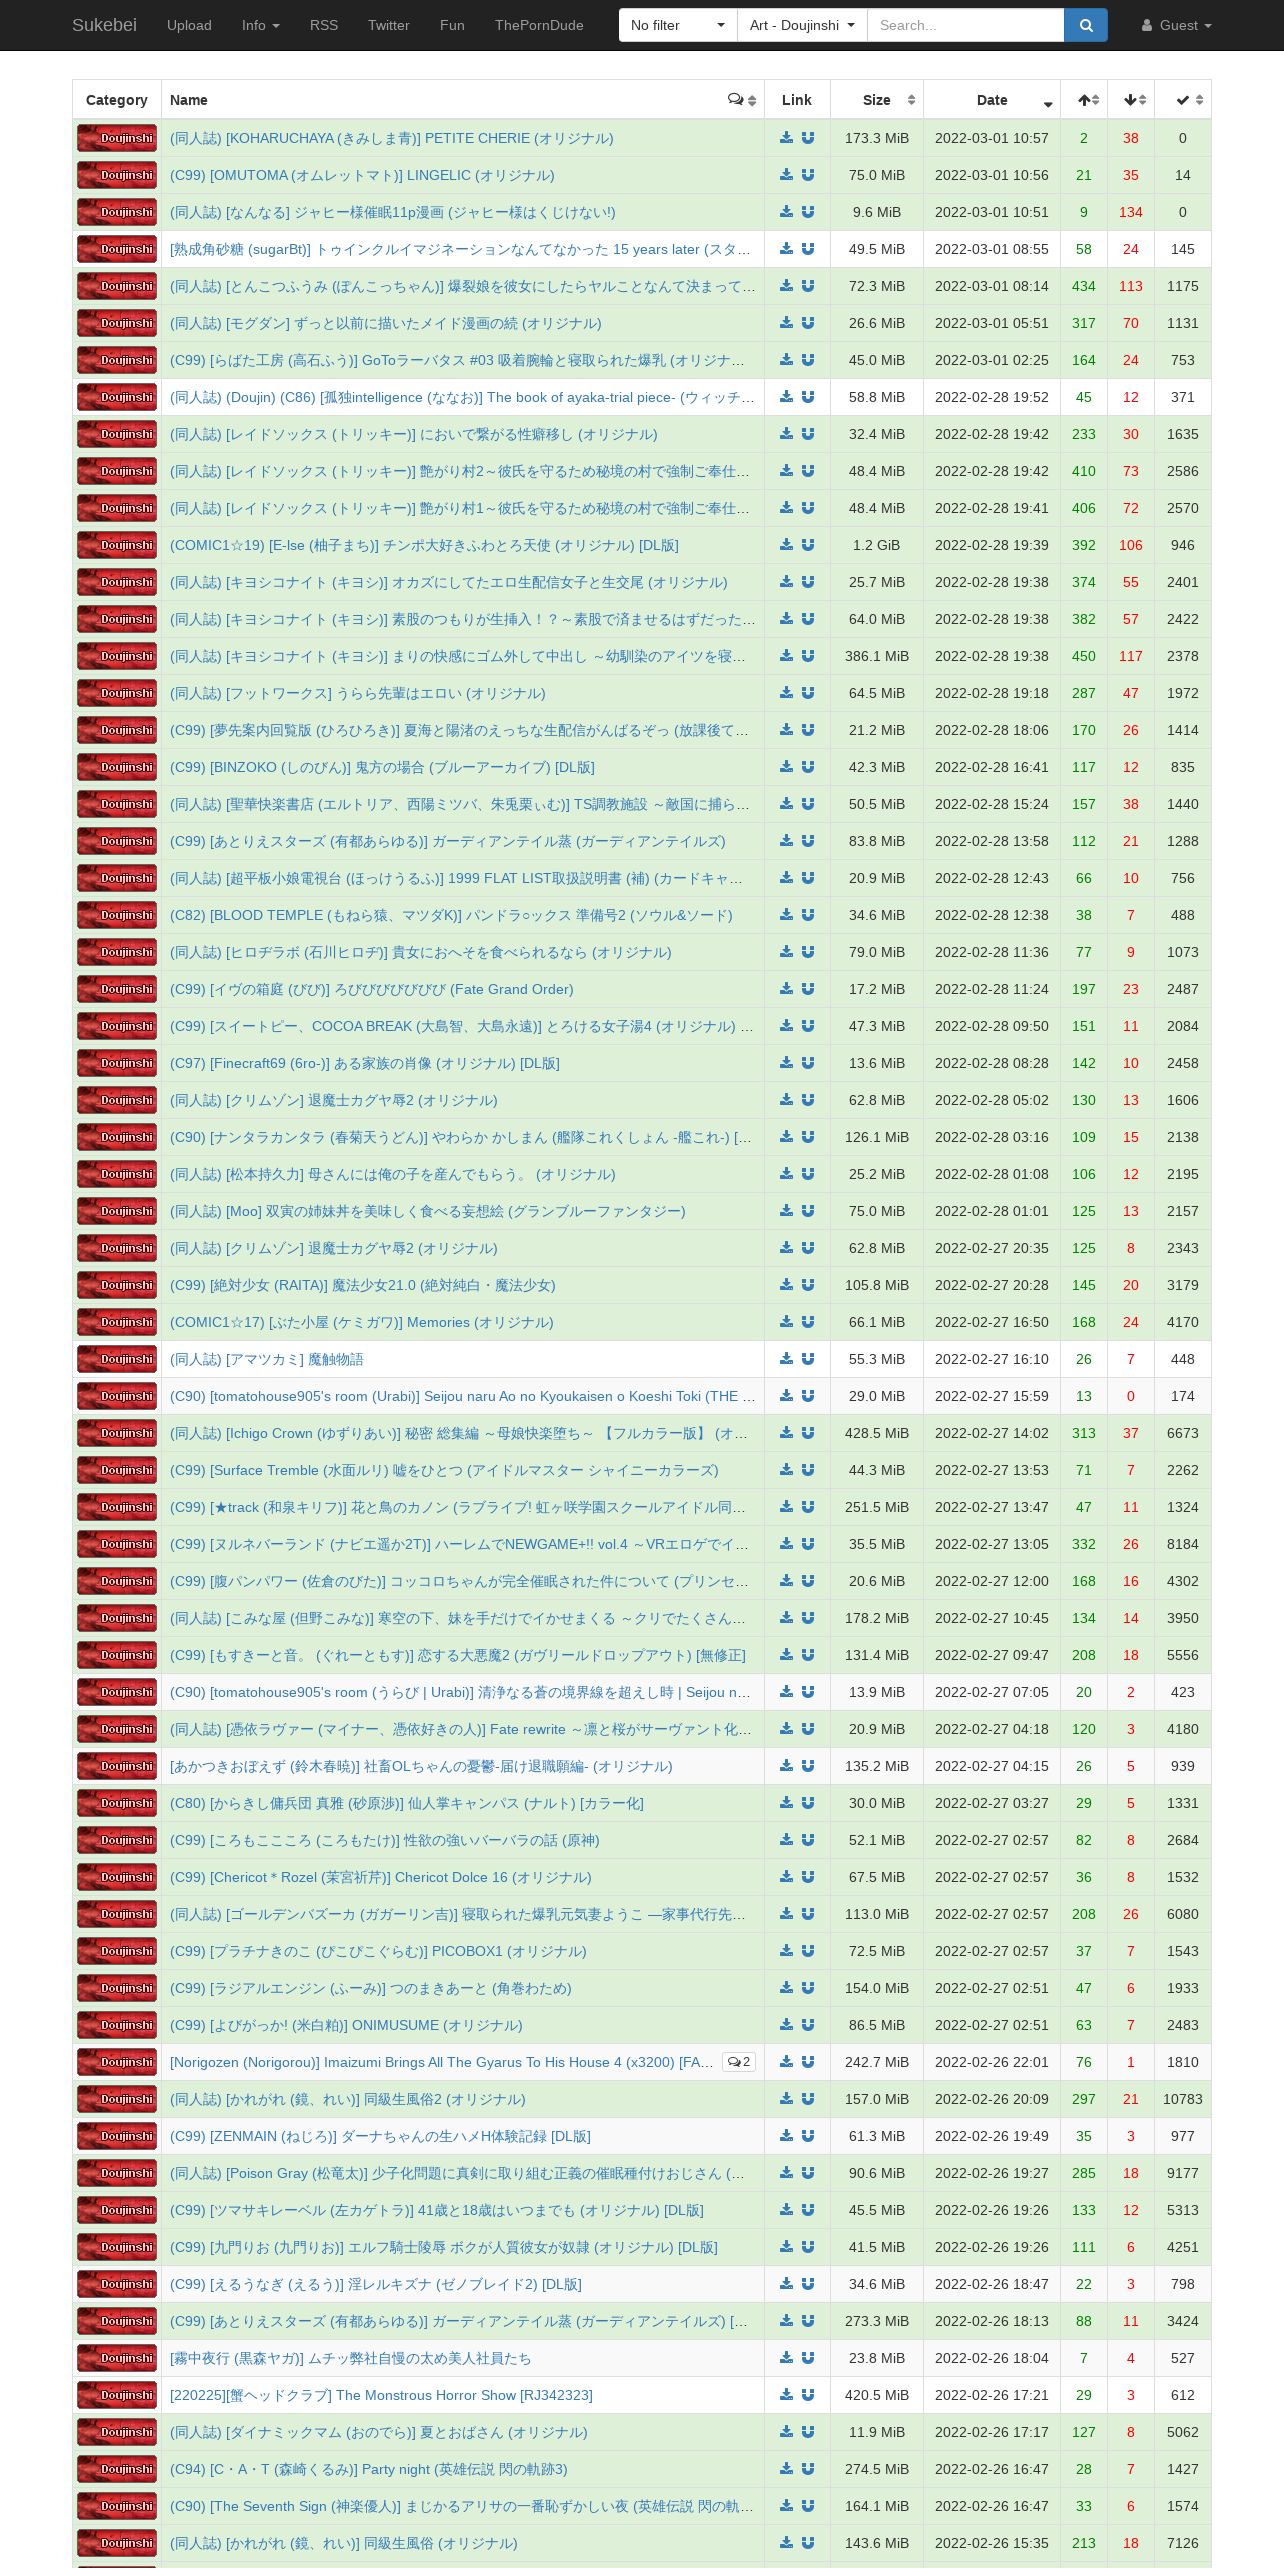
Task: Open the PETITE CHERIE torrent title link
Action: coord(392,138)
